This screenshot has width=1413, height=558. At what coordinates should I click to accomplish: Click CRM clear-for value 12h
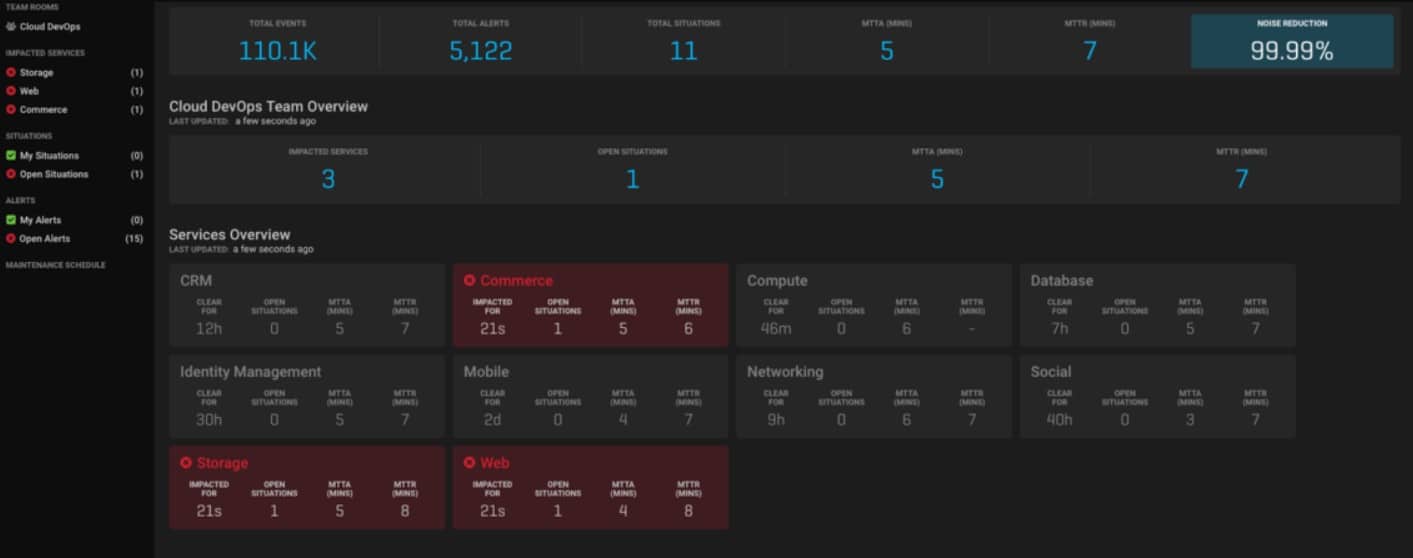[x=209, y=329]
